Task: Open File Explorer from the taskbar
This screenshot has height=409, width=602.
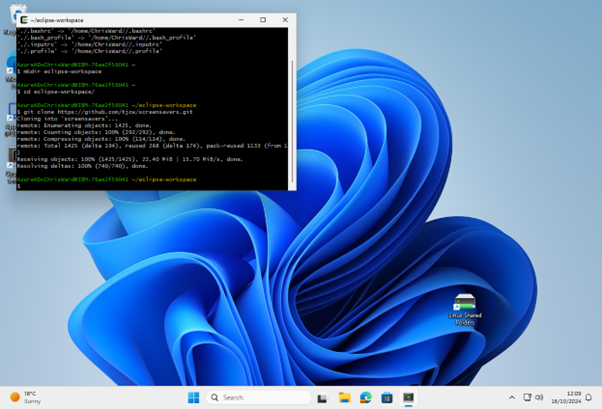Action: [x=344, y=397]
